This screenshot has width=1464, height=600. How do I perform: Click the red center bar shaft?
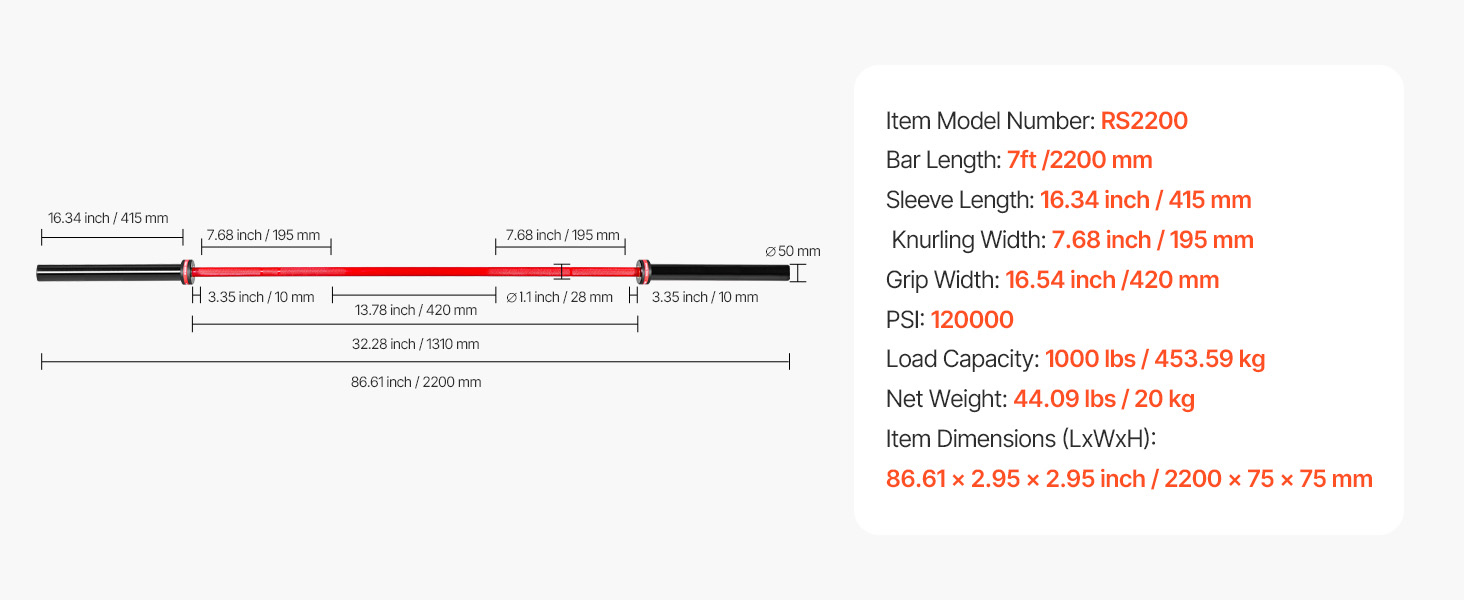(410, 271)
